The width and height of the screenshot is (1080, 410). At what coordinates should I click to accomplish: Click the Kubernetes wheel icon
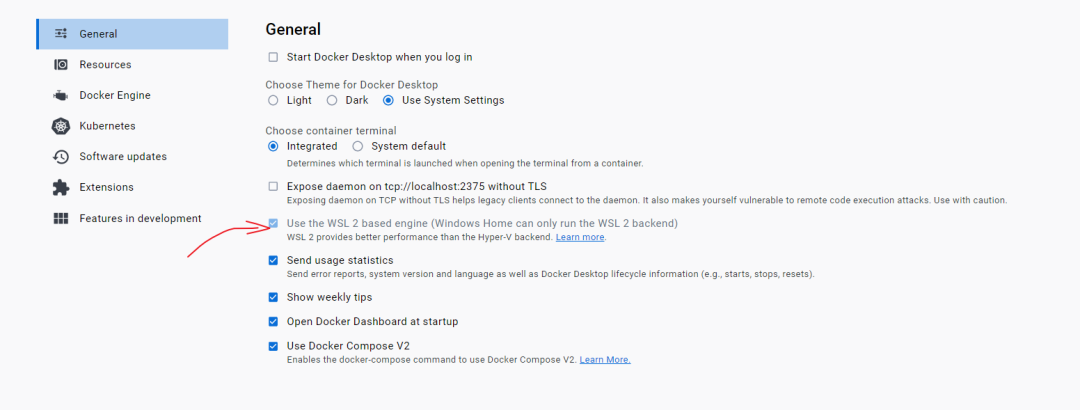click(61, 126)
